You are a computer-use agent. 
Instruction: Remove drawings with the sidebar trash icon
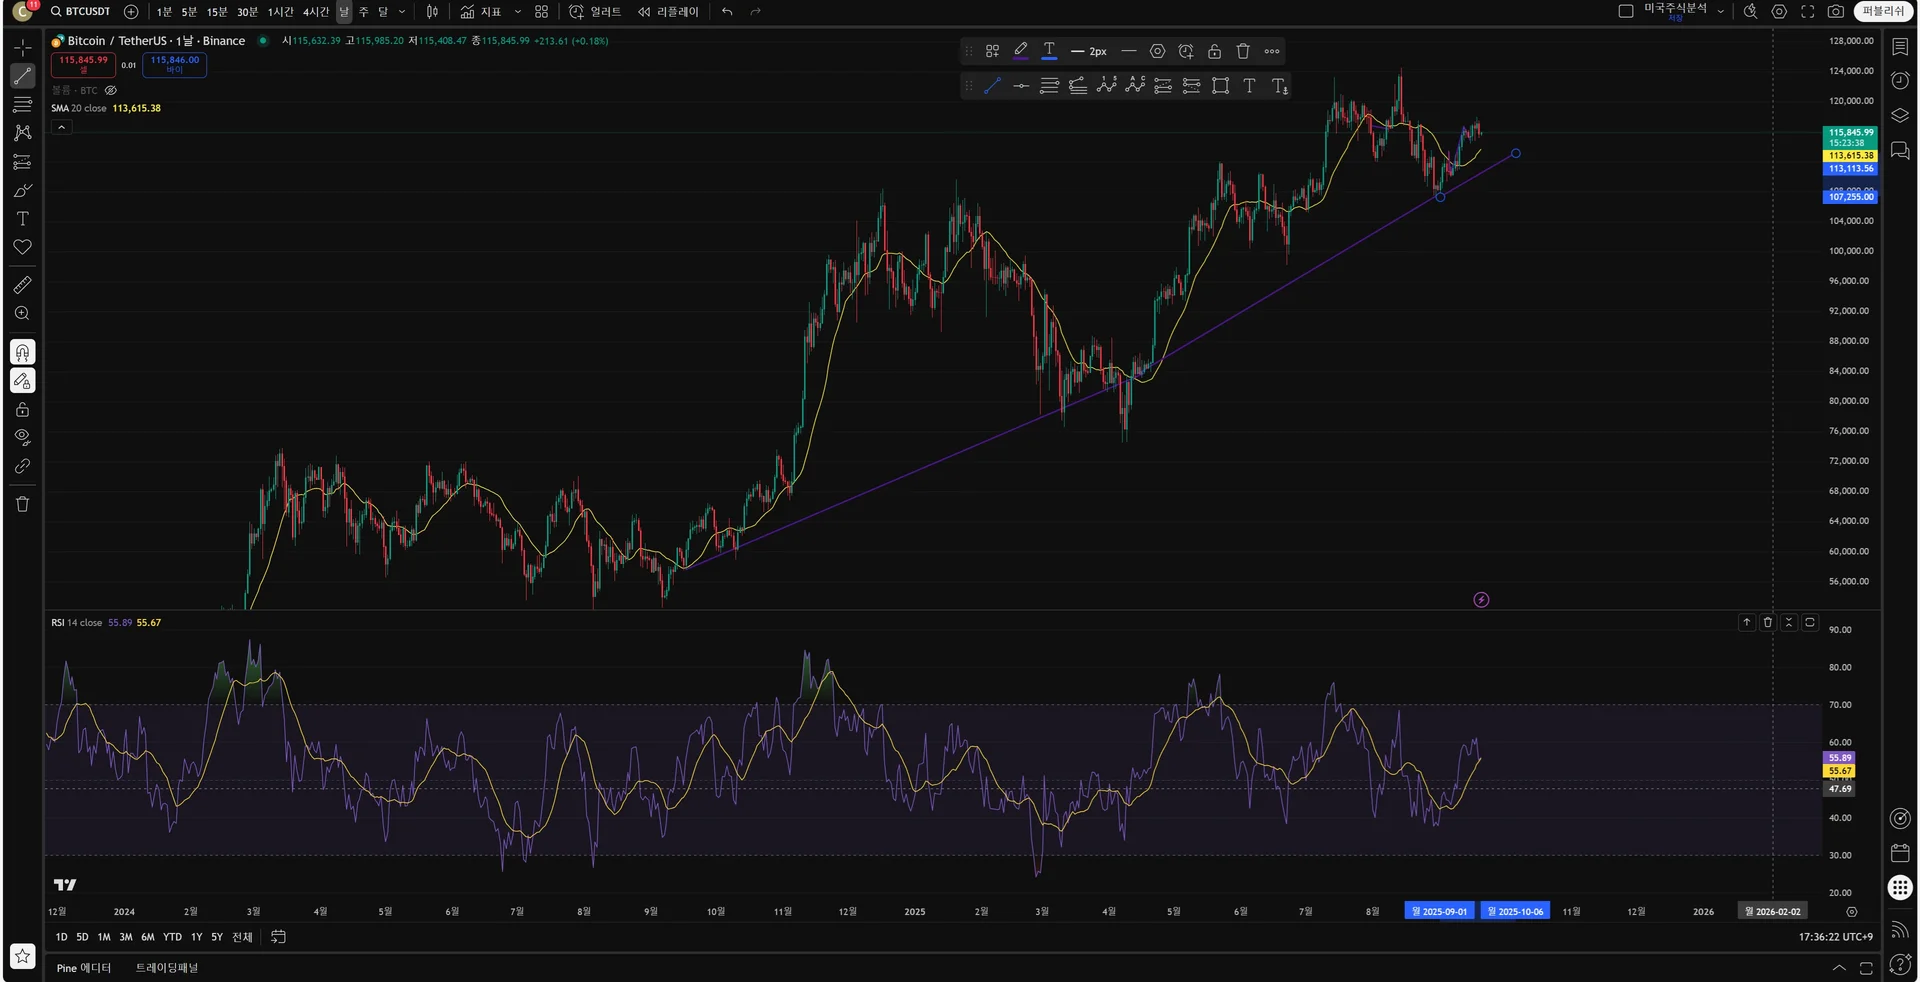coord(22,504)
